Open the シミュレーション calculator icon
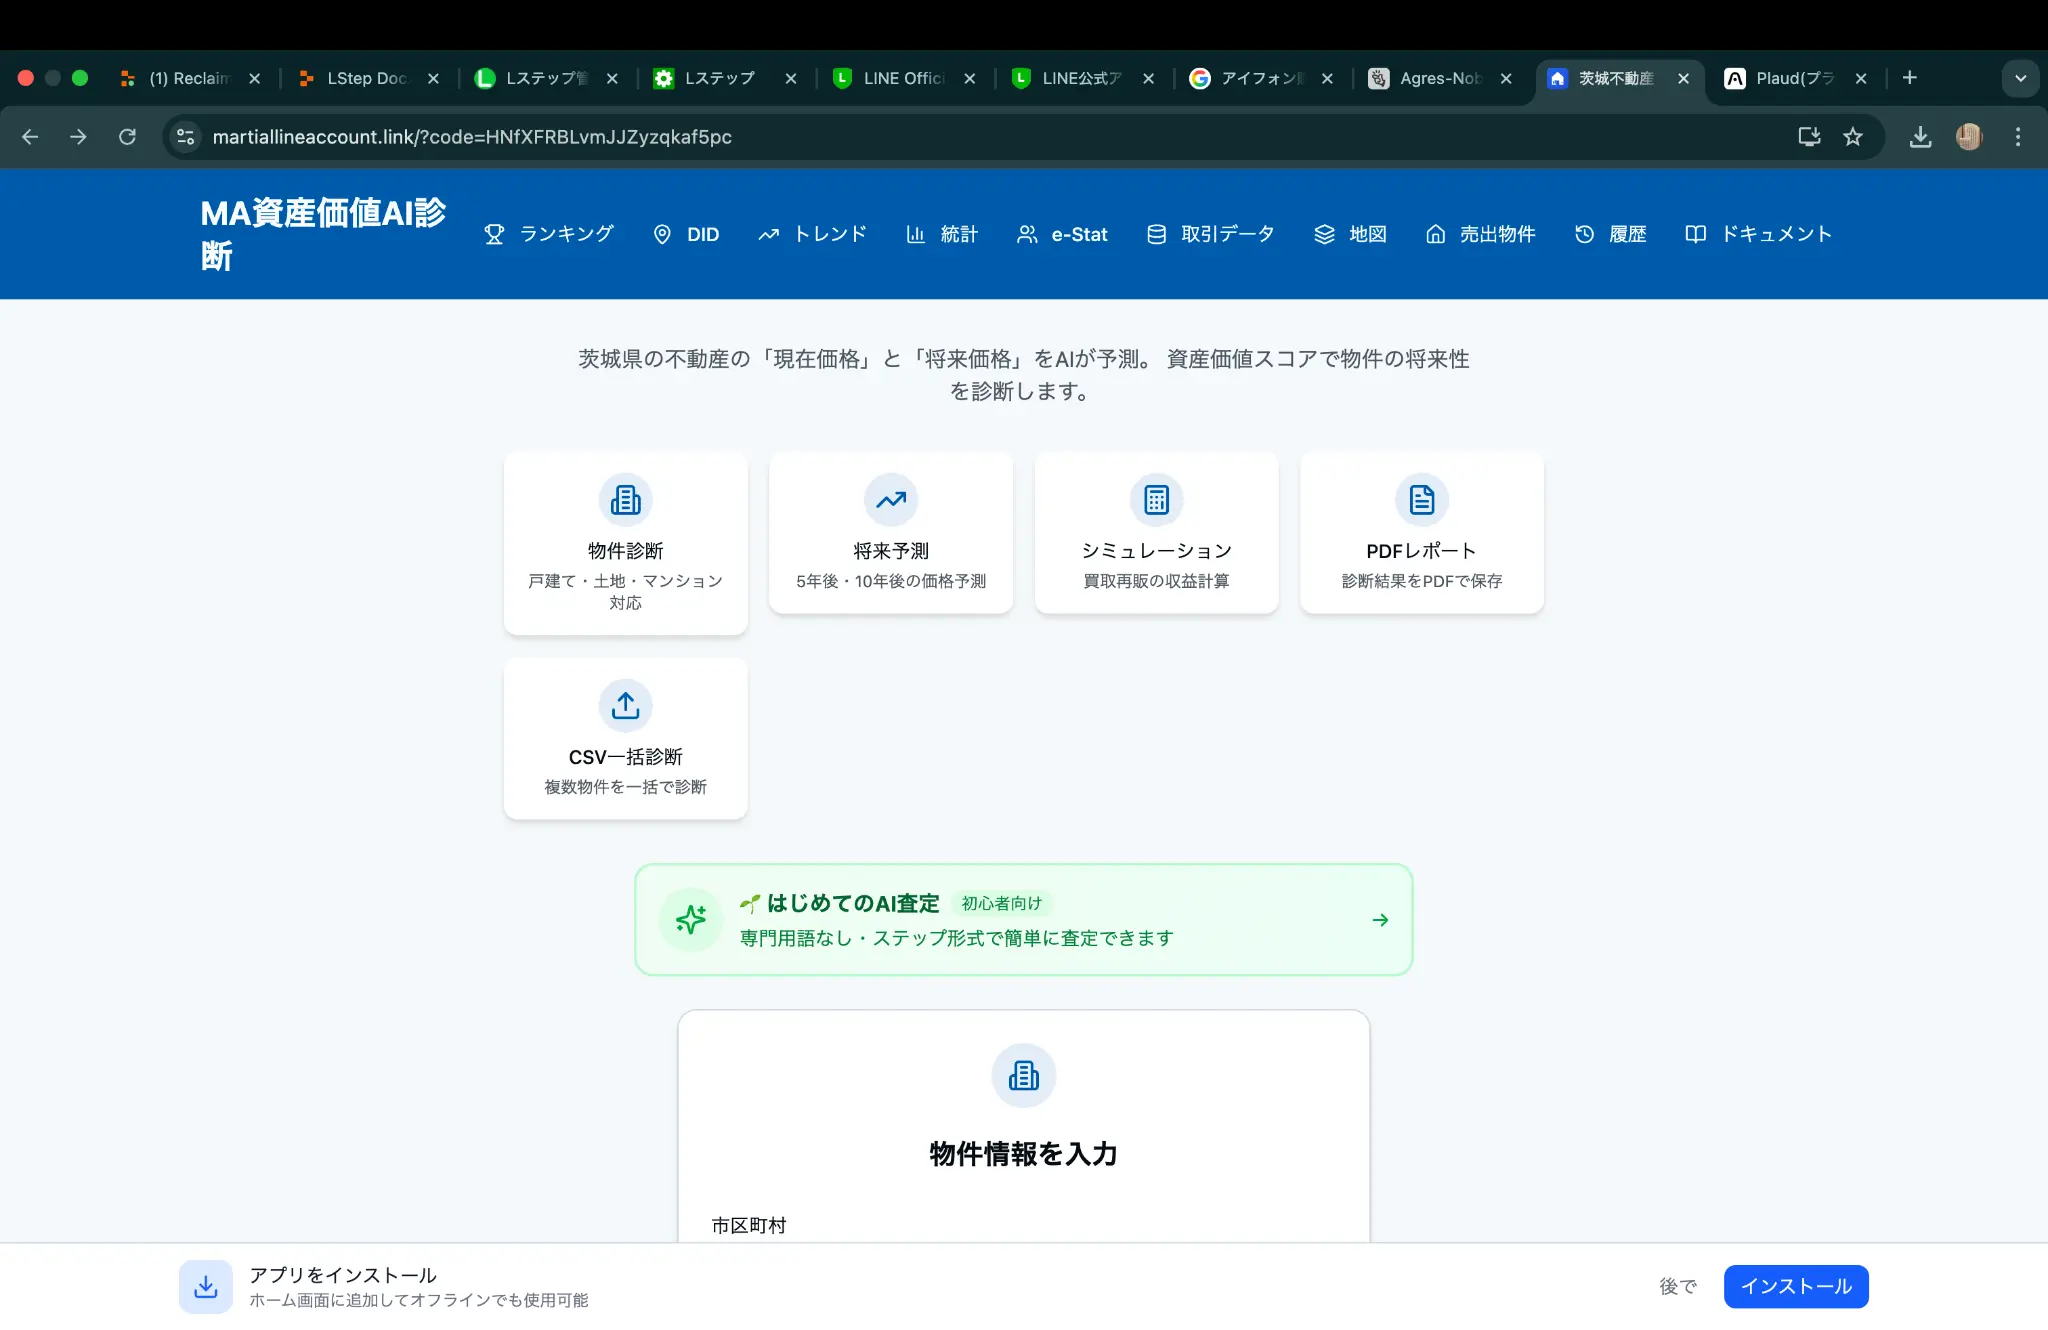 [x=1156, y=500]
